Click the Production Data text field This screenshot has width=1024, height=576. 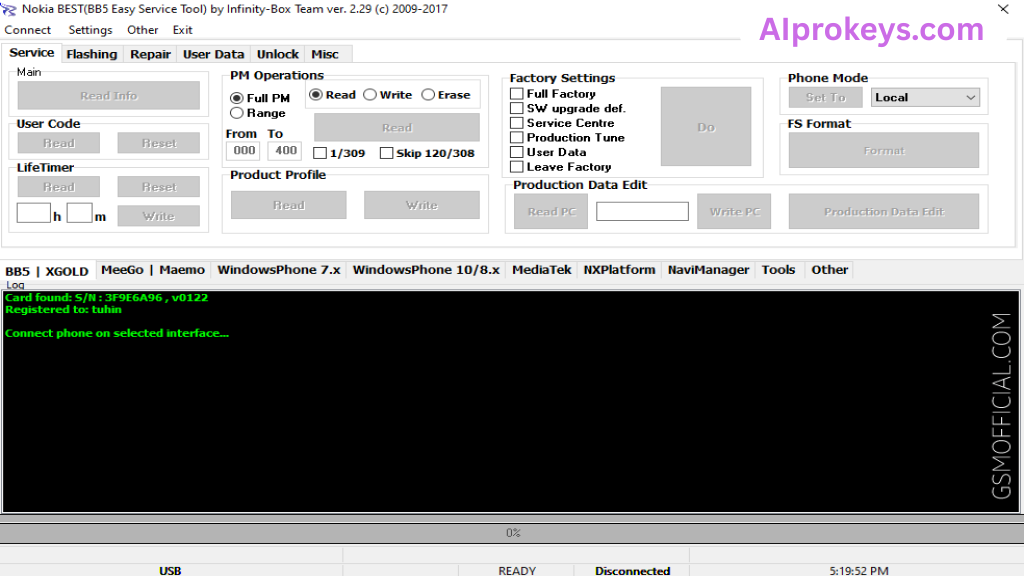tap(642, 211)
